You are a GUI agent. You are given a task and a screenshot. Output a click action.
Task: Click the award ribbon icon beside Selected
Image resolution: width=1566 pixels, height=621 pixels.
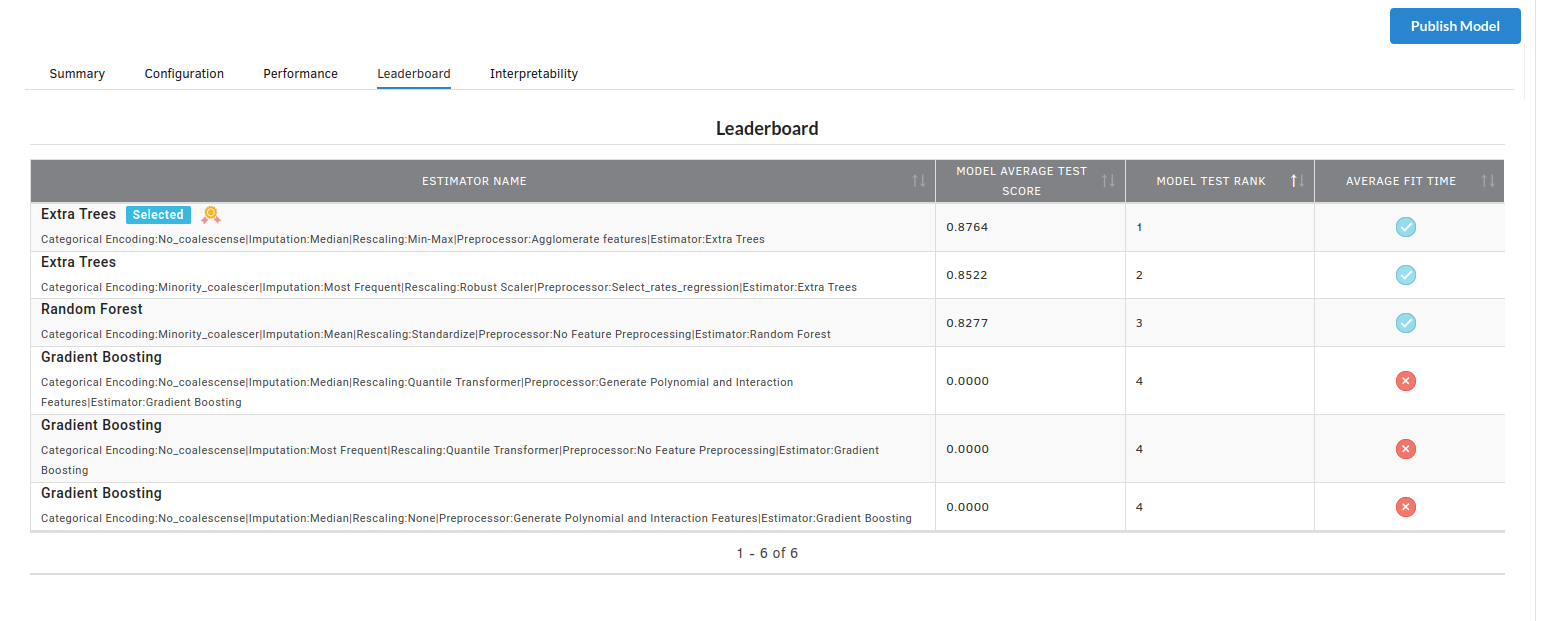coord(210,214)
